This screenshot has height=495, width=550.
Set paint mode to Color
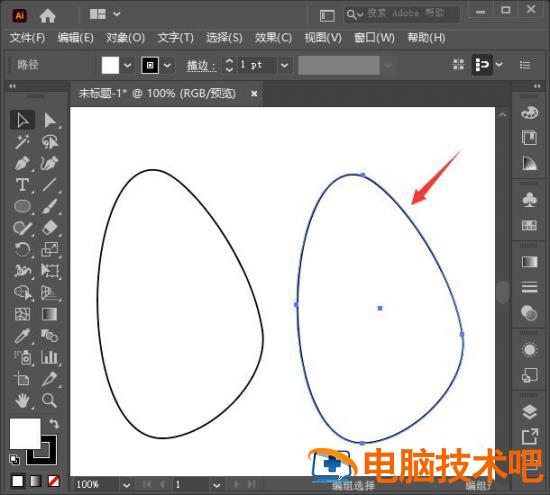18,481
